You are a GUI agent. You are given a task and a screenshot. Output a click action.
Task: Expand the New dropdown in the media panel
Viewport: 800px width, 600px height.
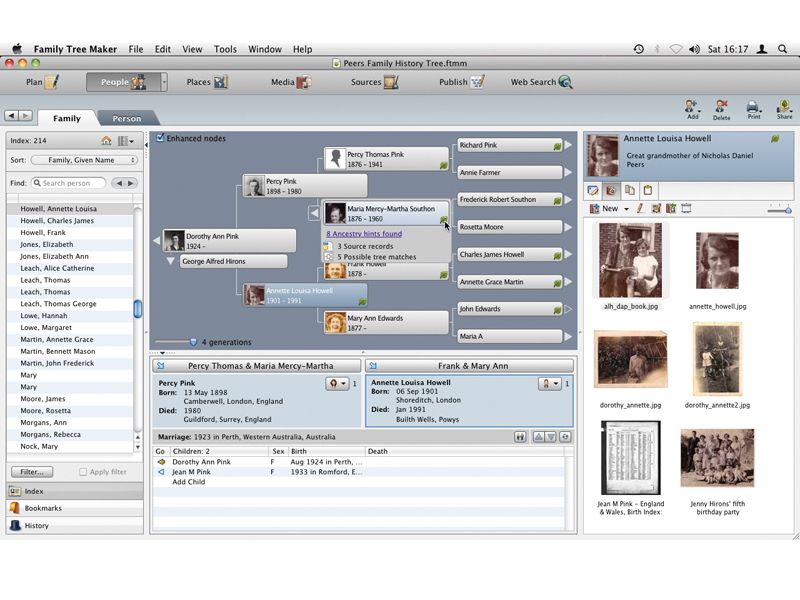tap(625, 208)
